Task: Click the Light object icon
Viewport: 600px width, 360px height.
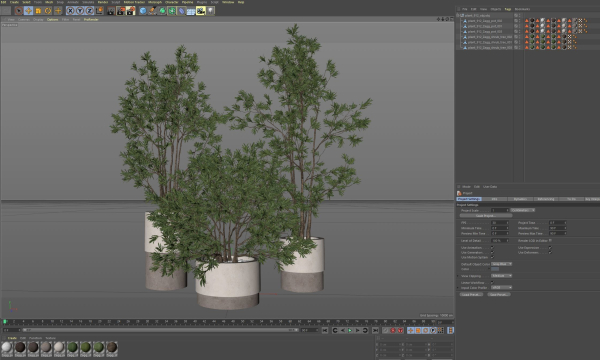Action: click(x=210, y=11)
